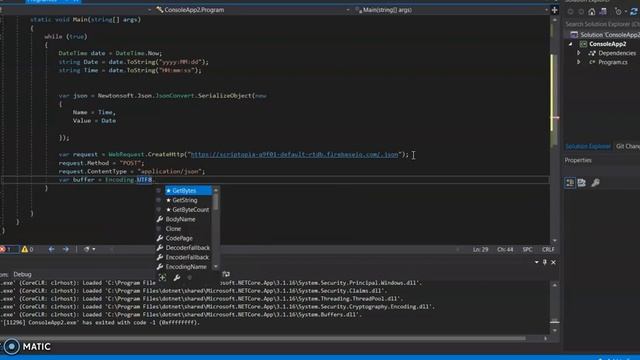Click the CRLF line ending indicator
This screenshot has height=360, width=640.
[x=548, y=249]
